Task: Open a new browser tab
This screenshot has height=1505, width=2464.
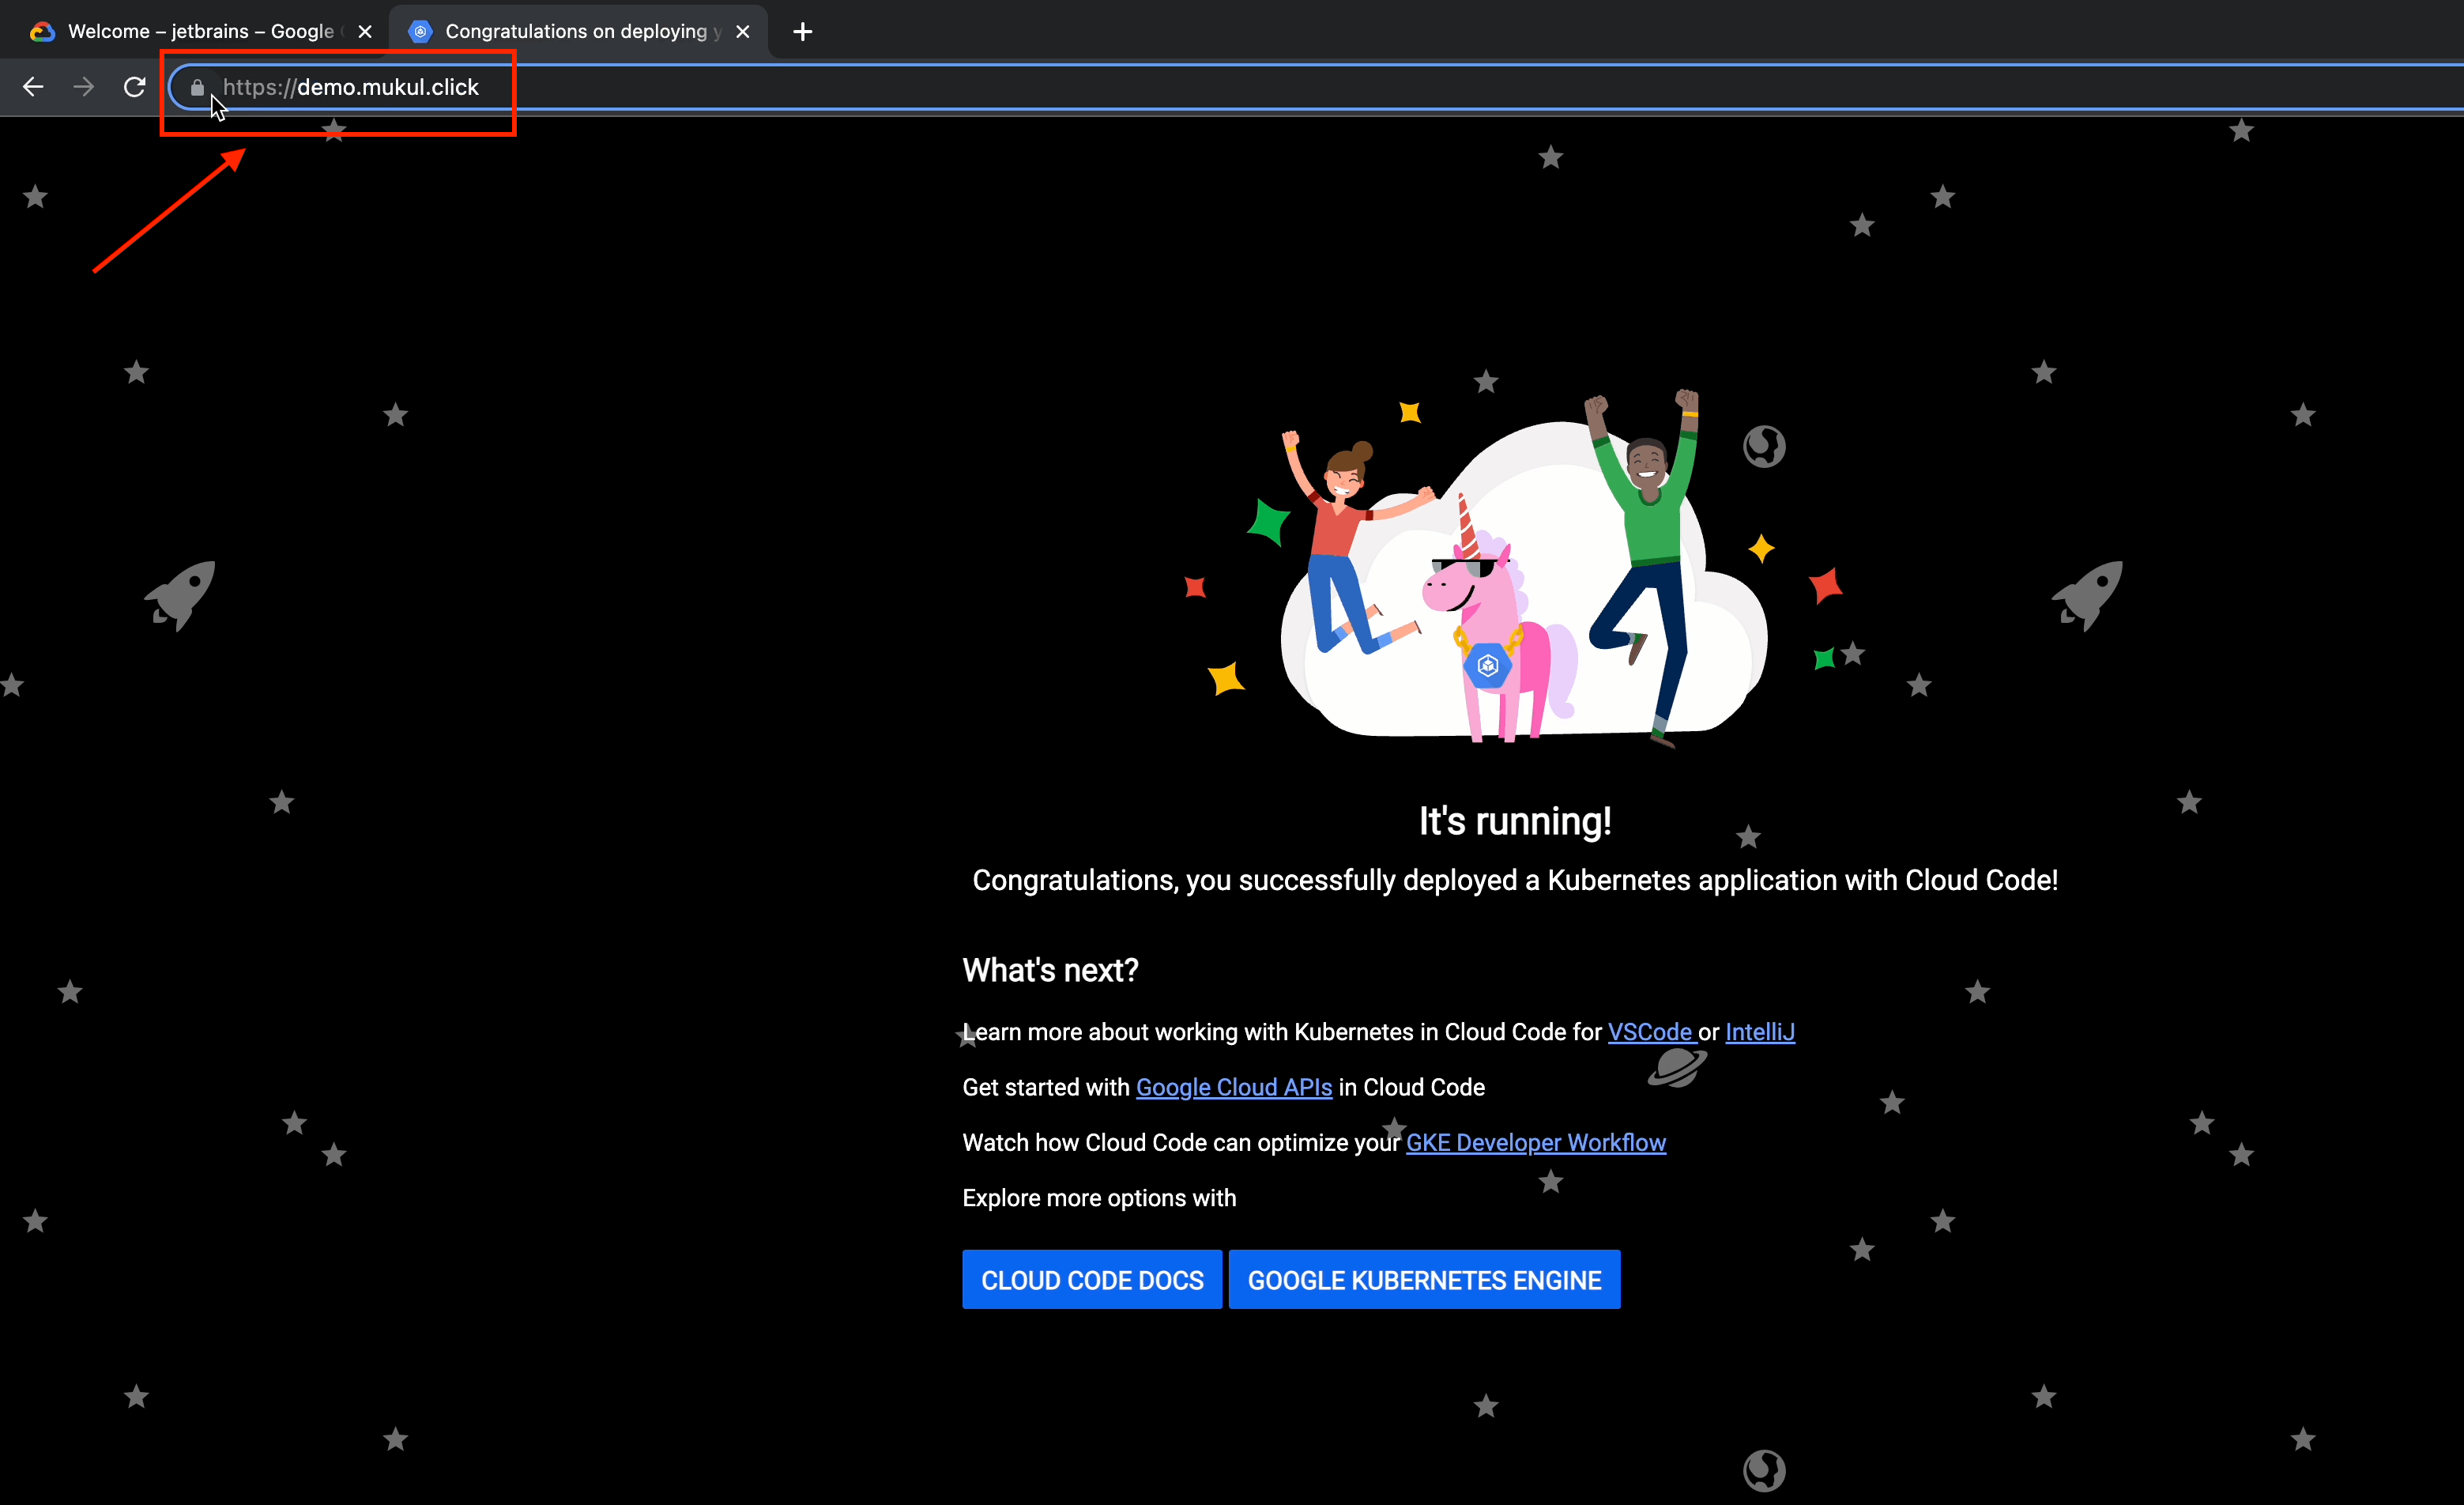Action: [x=802, y=32]
